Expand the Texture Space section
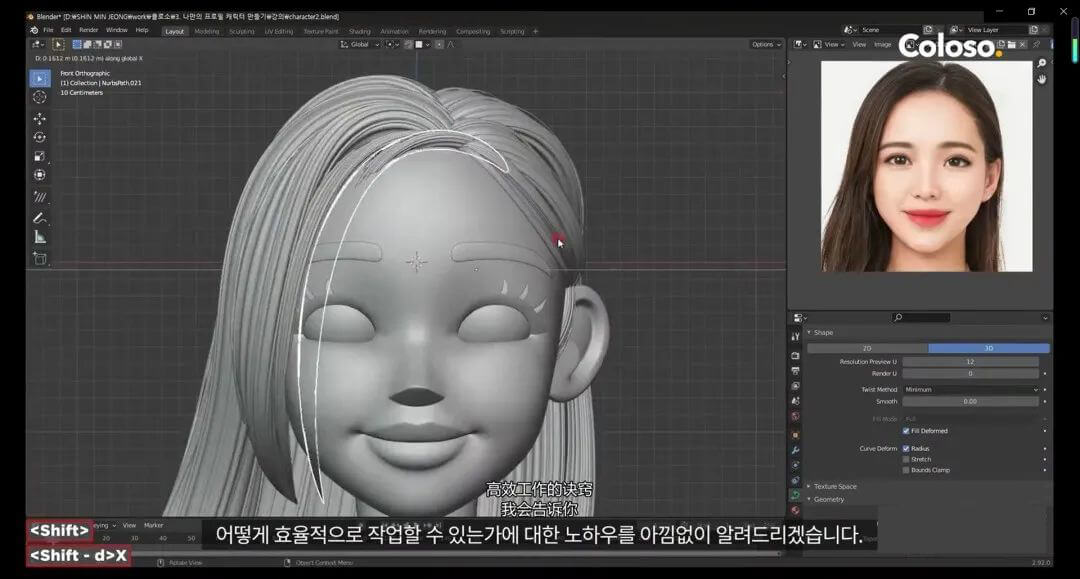Image resolution: width=1080 pixels, height=579 pixels. click(836, 486)
